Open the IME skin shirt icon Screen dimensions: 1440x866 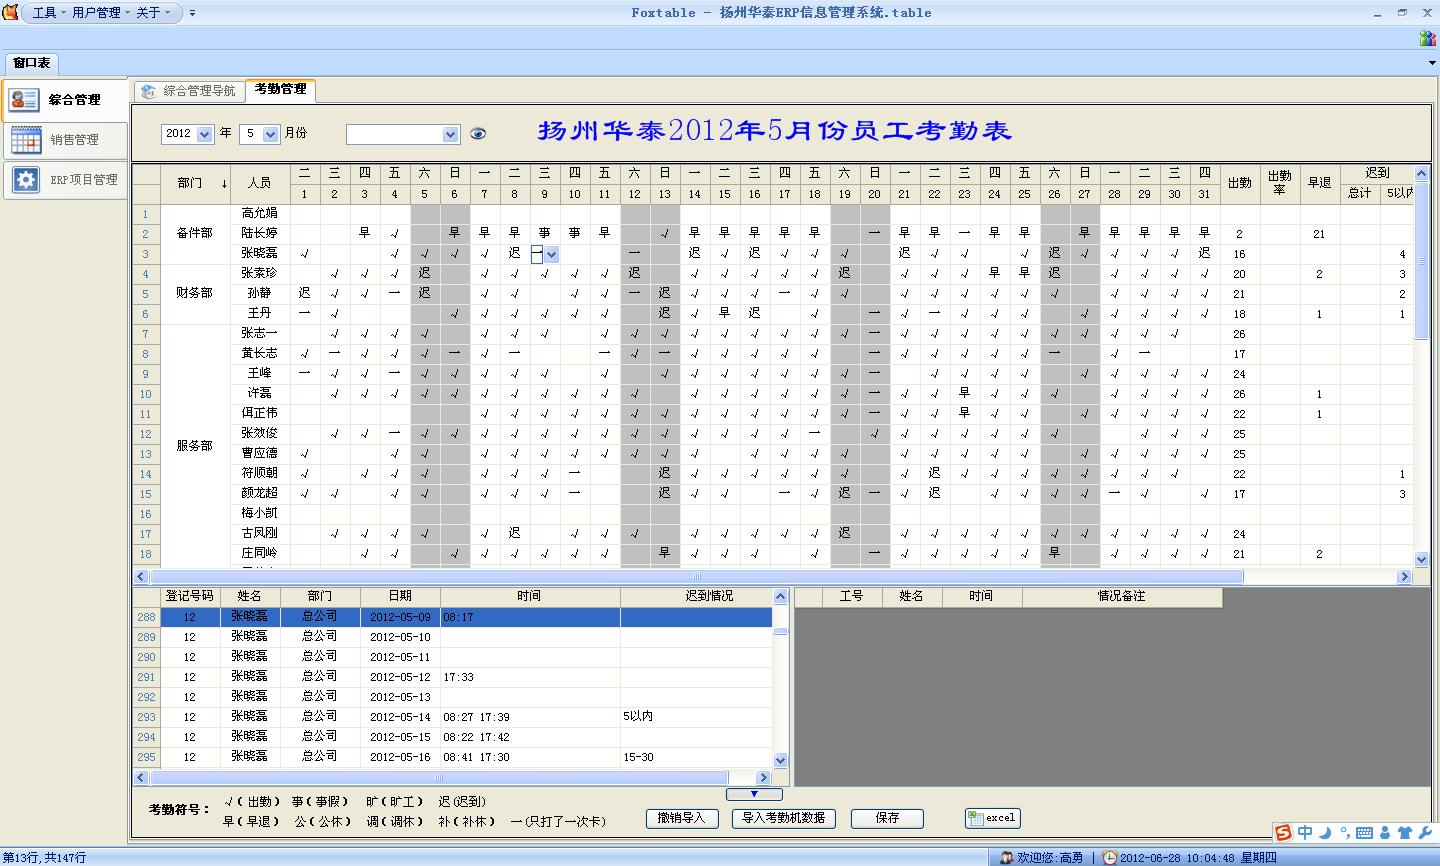click(x=1404, y=832)
